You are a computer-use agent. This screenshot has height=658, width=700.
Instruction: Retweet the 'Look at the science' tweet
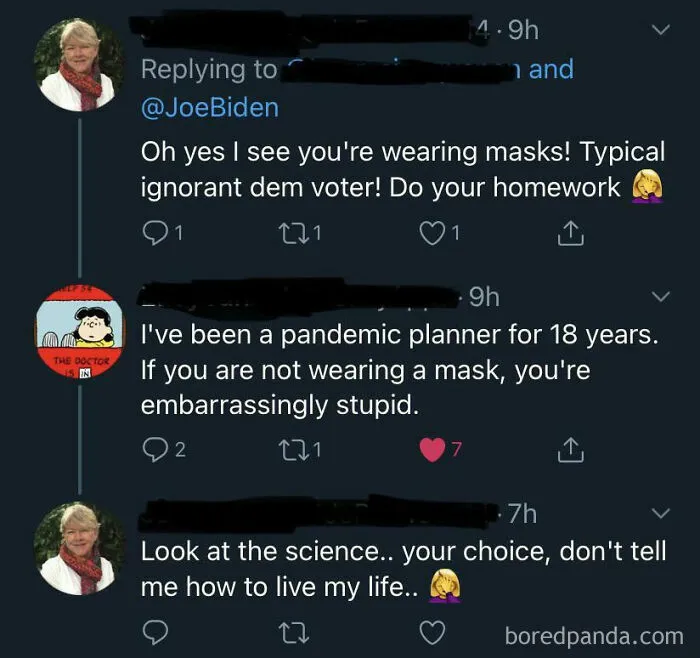point(293,633)
